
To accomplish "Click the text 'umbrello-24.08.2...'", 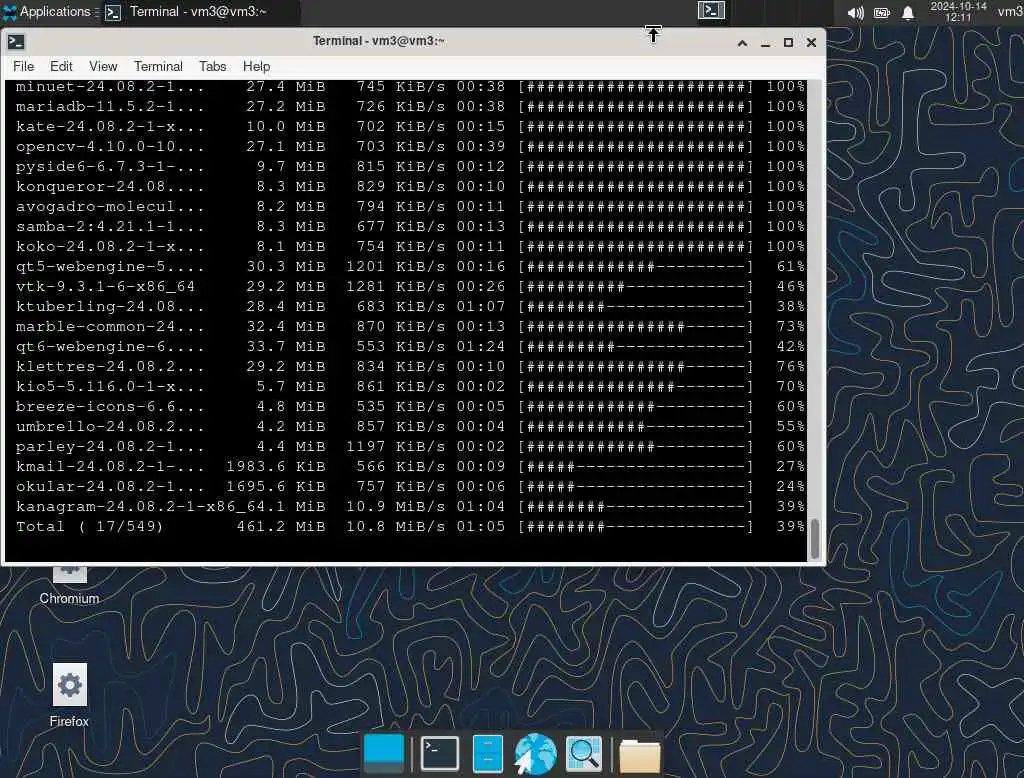I will coord(110,427).
